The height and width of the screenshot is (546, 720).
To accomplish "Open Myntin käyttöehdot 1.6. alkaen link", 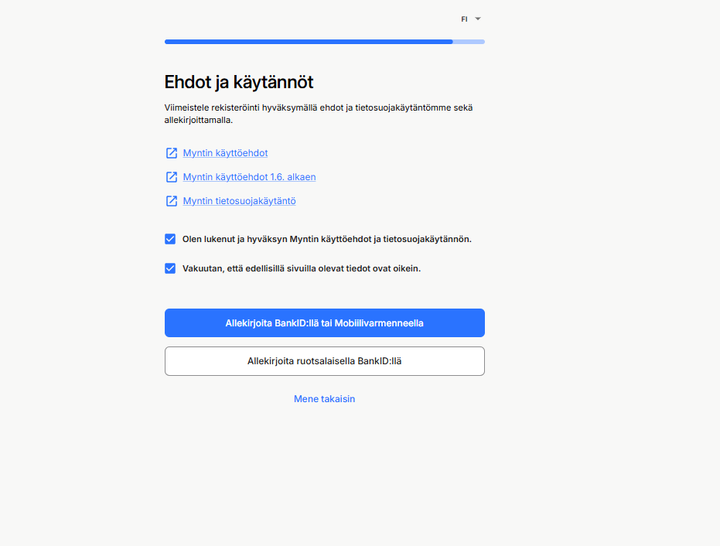I will pos(249,177).
